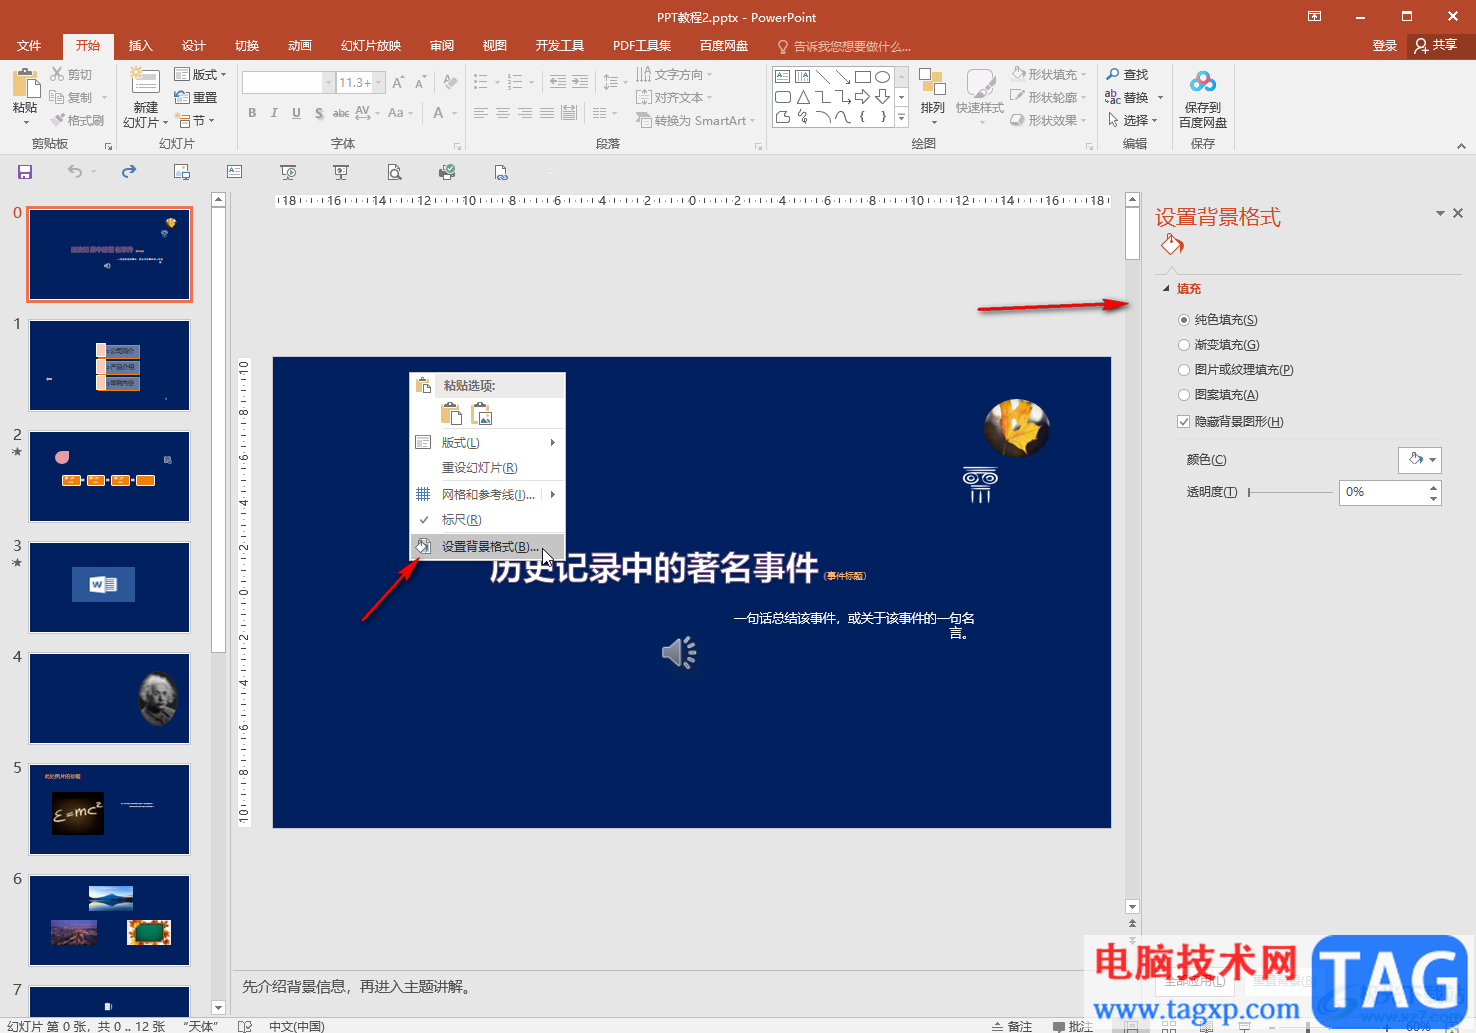The height and width of the screenshot is (1033, 1476).
Task: Select Picture or texture fill option
Action: click(1184, 370)
